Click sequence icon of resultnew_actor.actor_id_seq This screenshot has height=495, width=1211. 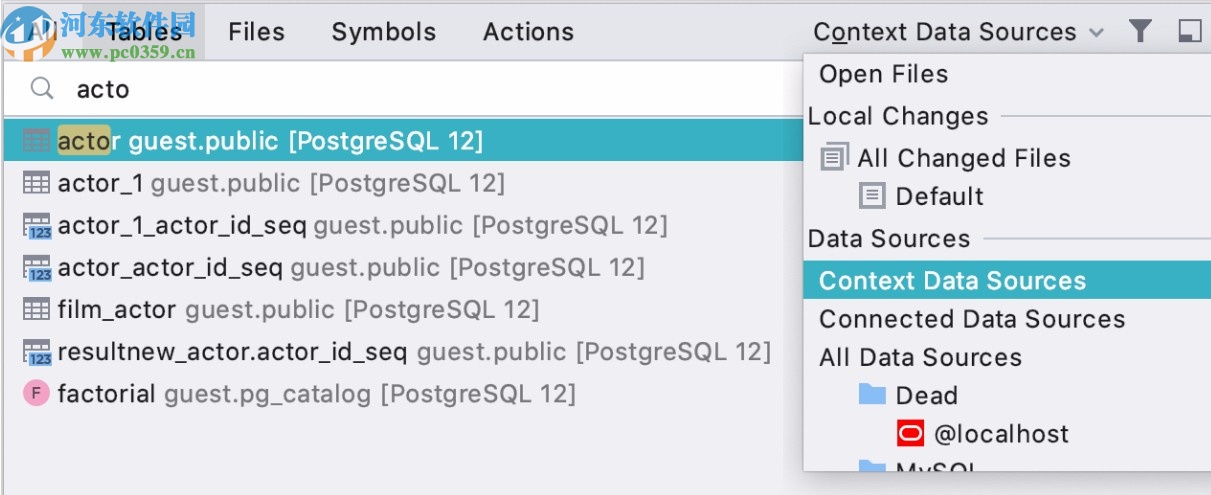[x=36, y=352]
